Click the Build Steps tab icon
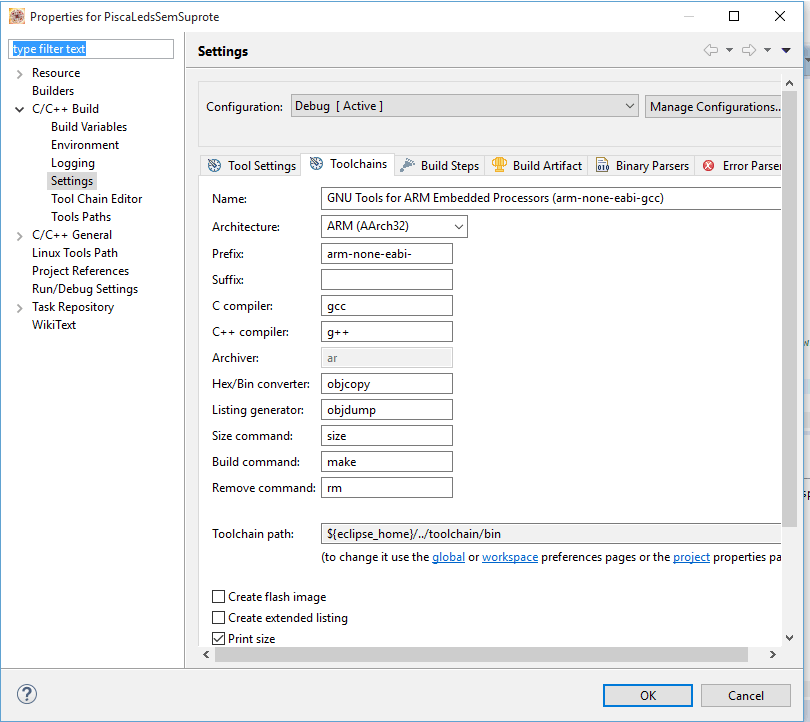This screenshot has width=810, height=722. click(x=407, y=165)
